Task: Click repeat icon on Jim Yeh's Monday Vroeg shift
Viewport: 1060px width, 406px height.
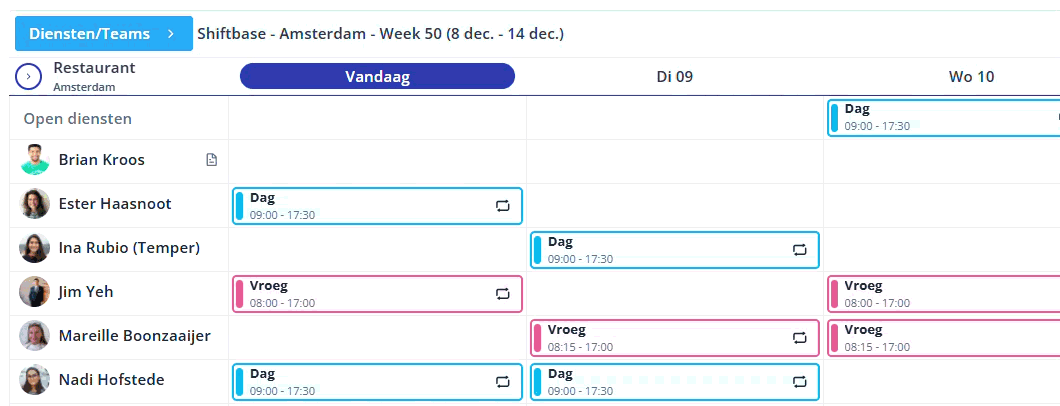Action: [502, 294]
